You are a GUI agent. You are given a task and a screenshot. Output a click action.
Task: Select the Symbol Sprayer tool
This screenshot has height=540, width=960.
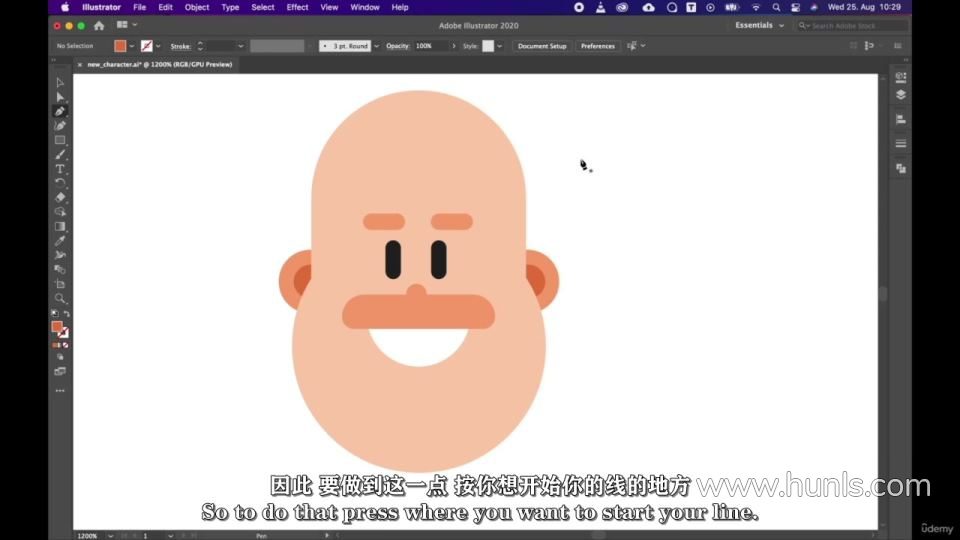pyautogui.click(x=60, y=255)
